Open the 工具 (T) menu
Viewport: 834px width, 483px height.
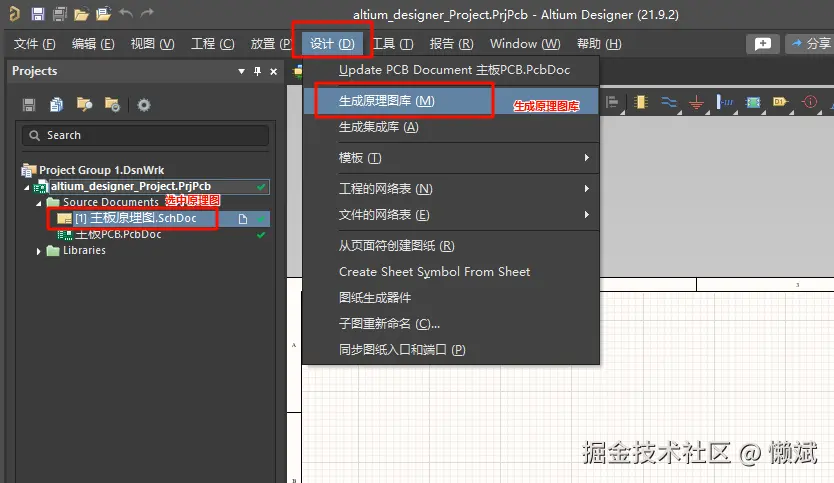click(x=393, y=44)
